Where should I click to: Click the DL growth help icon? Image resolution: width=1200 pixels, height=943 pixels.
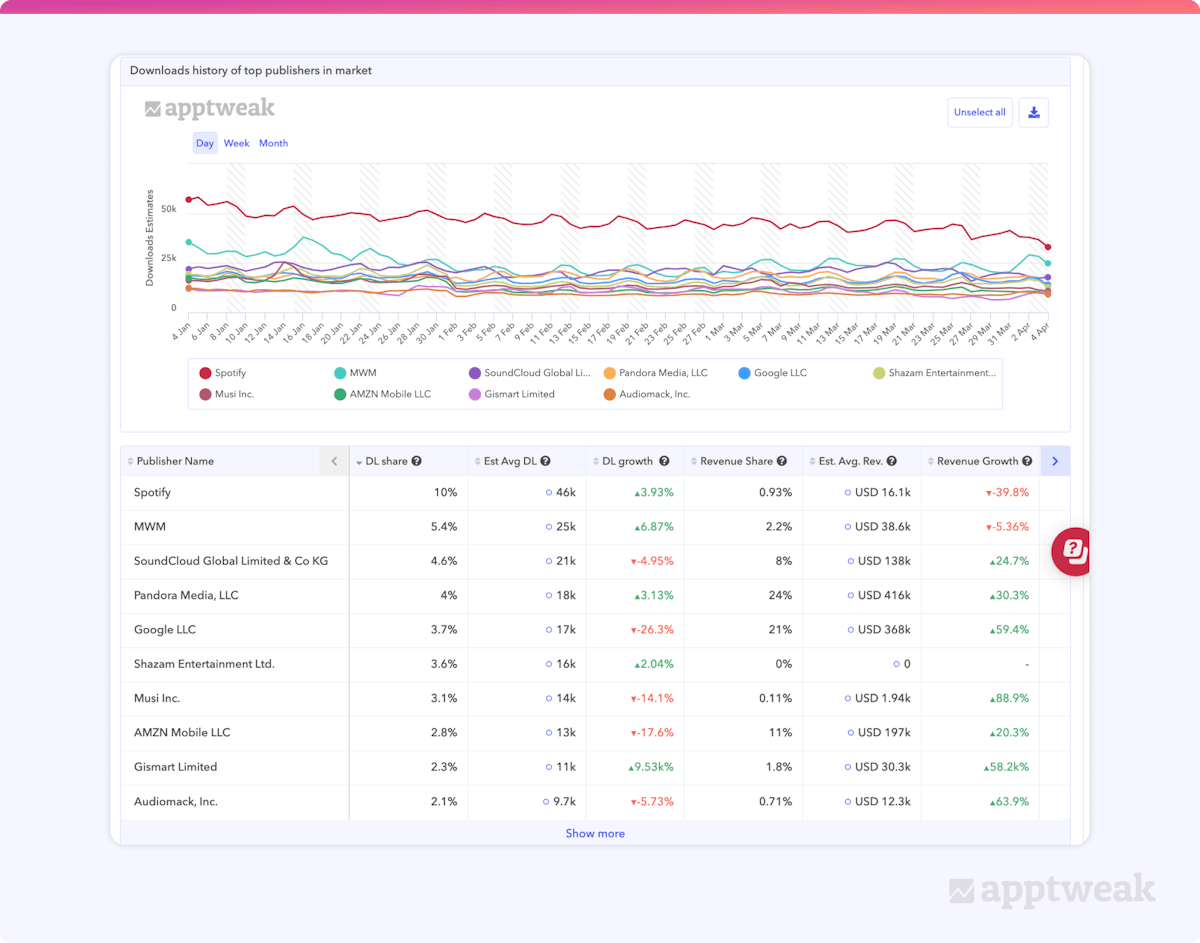point(664,461)
